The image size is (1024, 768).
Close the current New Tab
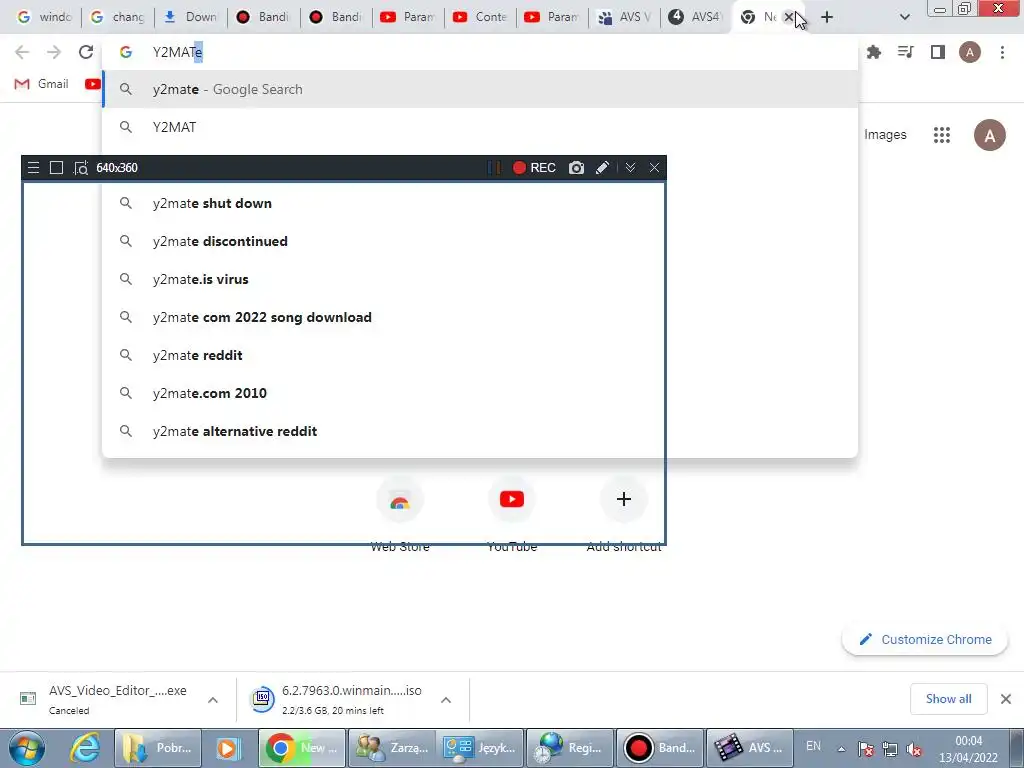click(789, 17)
